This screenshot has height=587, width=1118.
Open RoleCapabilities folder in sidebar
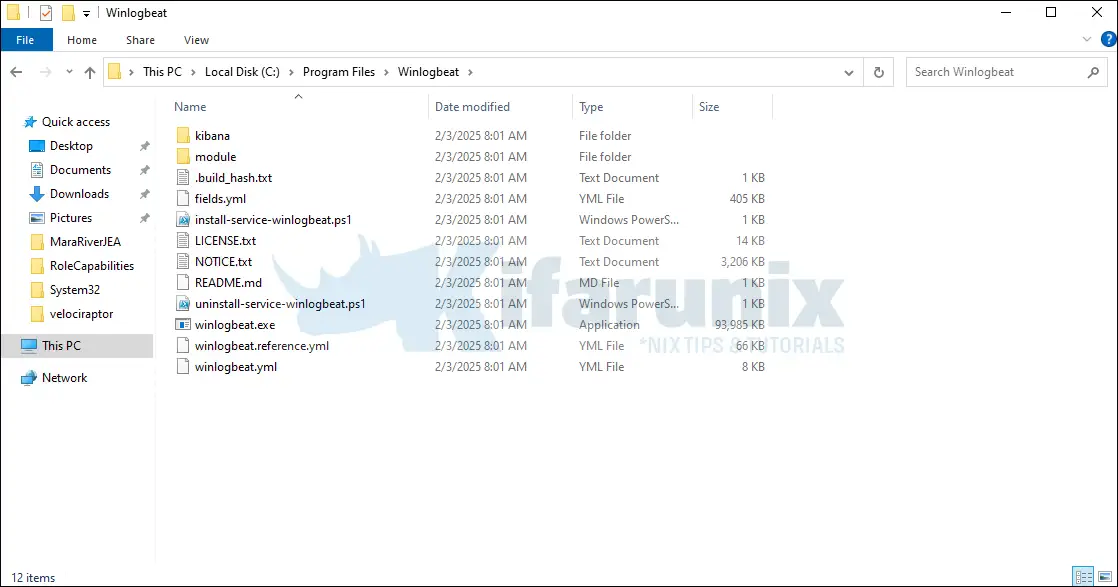[92, 266]
